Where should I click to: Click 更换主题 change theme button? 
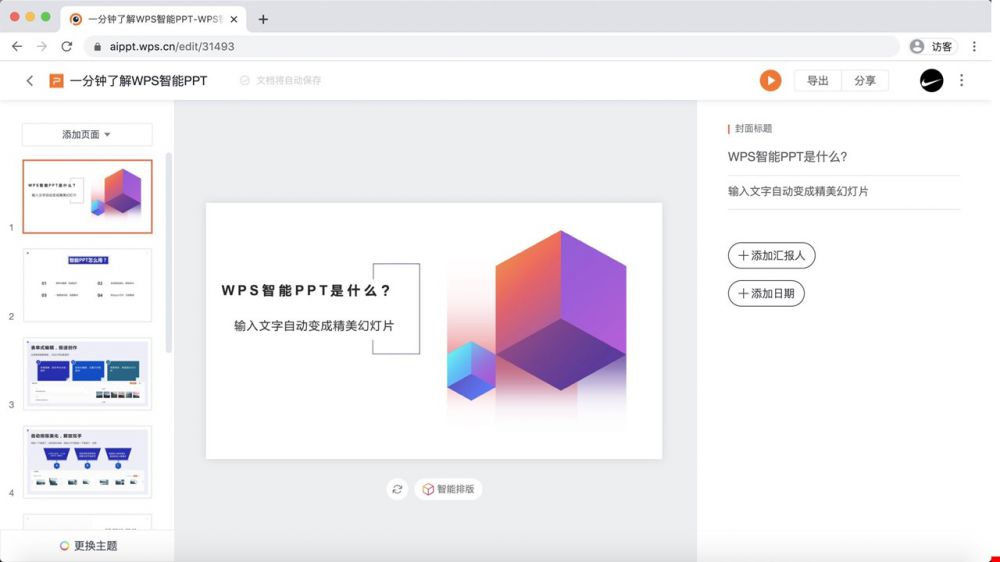pos(88,545)
